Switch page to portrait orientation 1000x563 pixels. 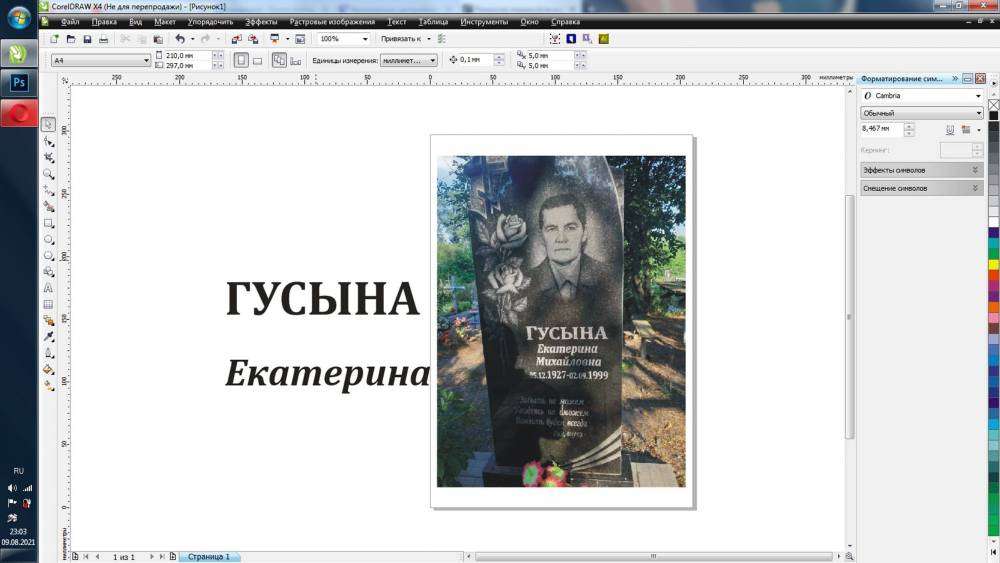pyautogui.click(x=241, y=61)
